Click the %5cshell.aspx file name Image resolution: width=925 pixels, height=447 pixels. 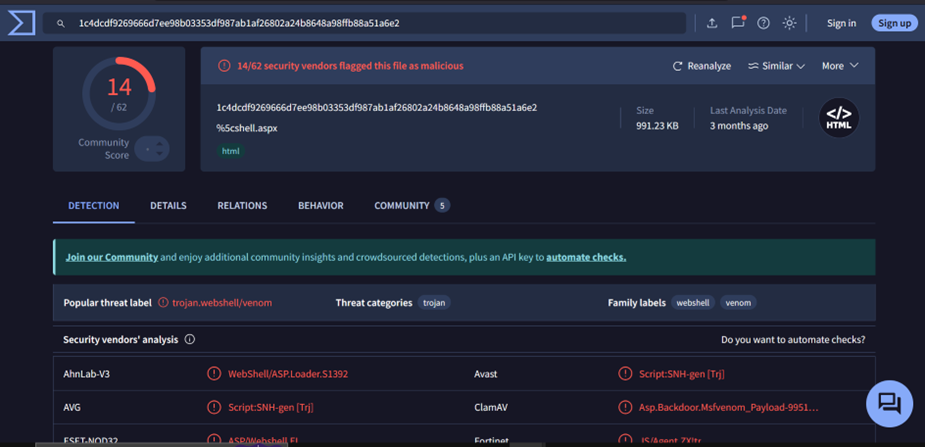click(x=247, y=128)
